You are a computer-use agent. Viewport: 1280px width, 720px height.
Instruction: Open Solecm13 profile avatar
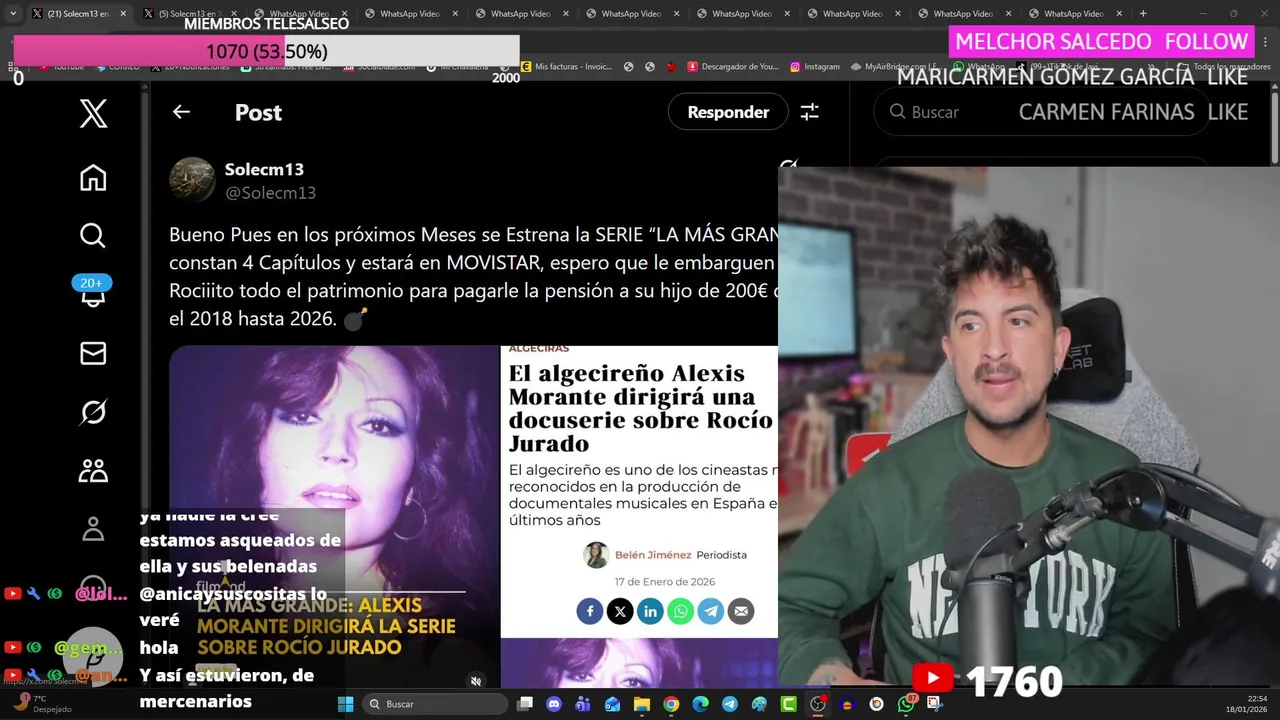(x=192, y=180)
